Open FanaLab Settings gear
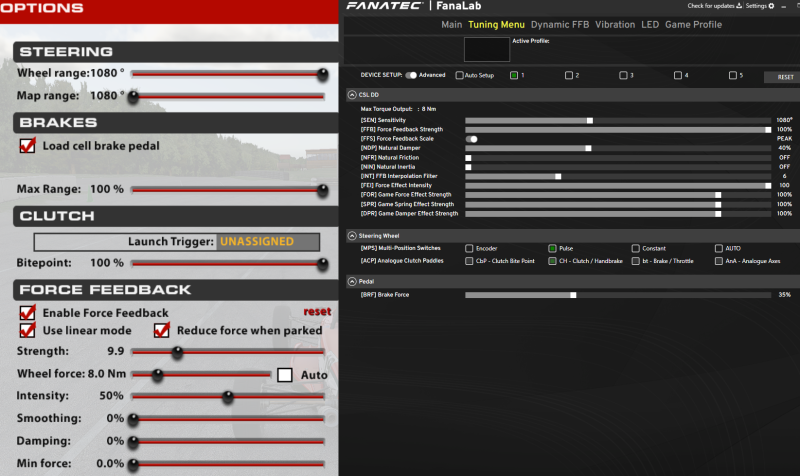The width and height of the screenshot is (800, 476). 760,6
